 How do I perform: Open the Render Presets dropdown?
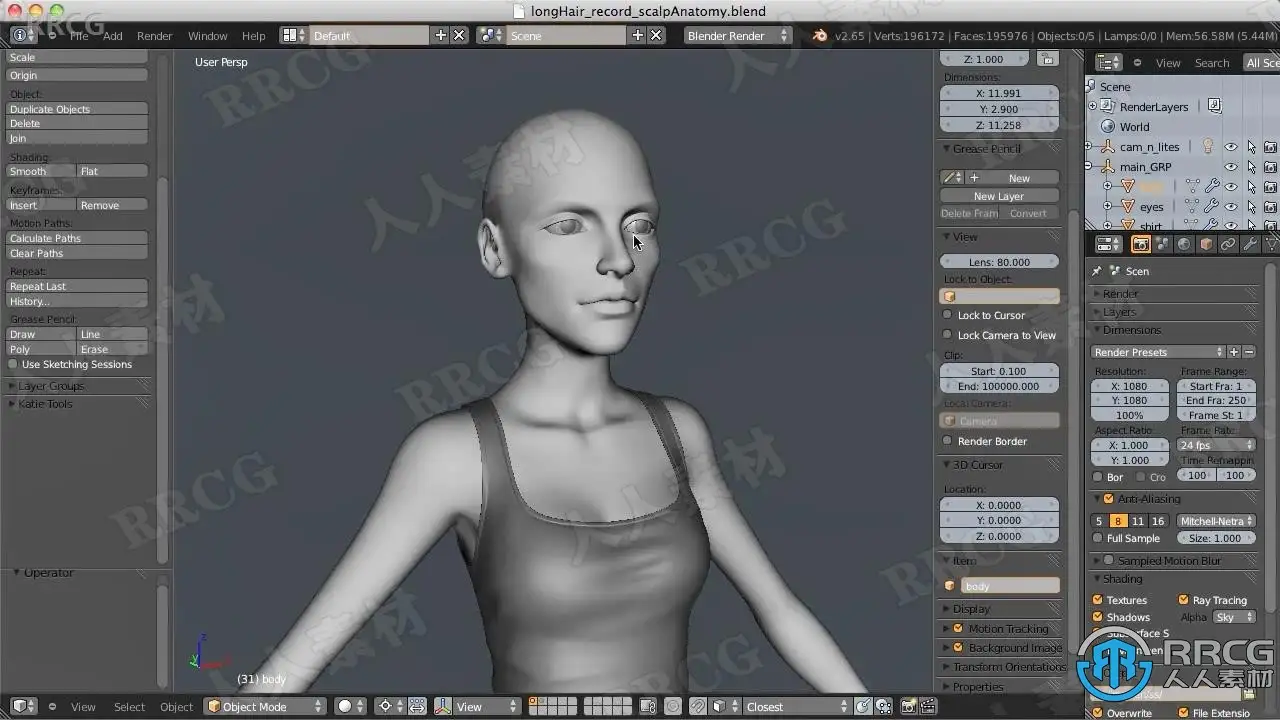pos(1159,352)
